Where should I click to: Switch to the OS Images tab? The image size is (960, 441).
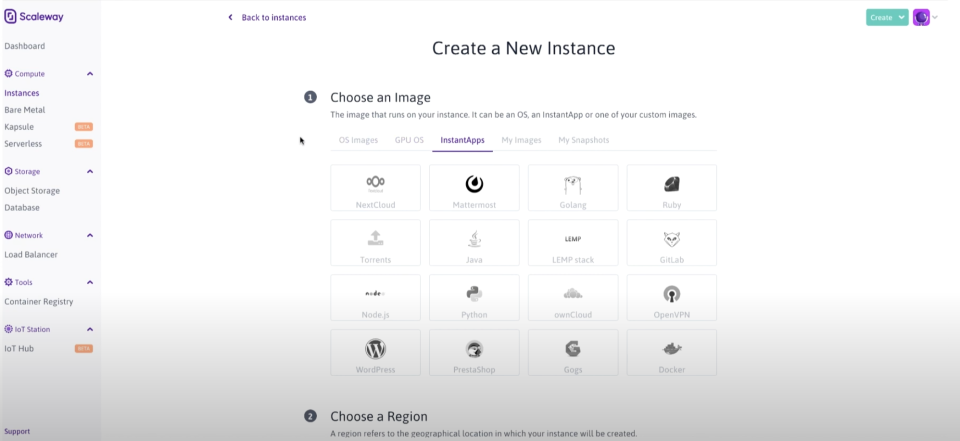pyautogui.click(x=358, y=140)
